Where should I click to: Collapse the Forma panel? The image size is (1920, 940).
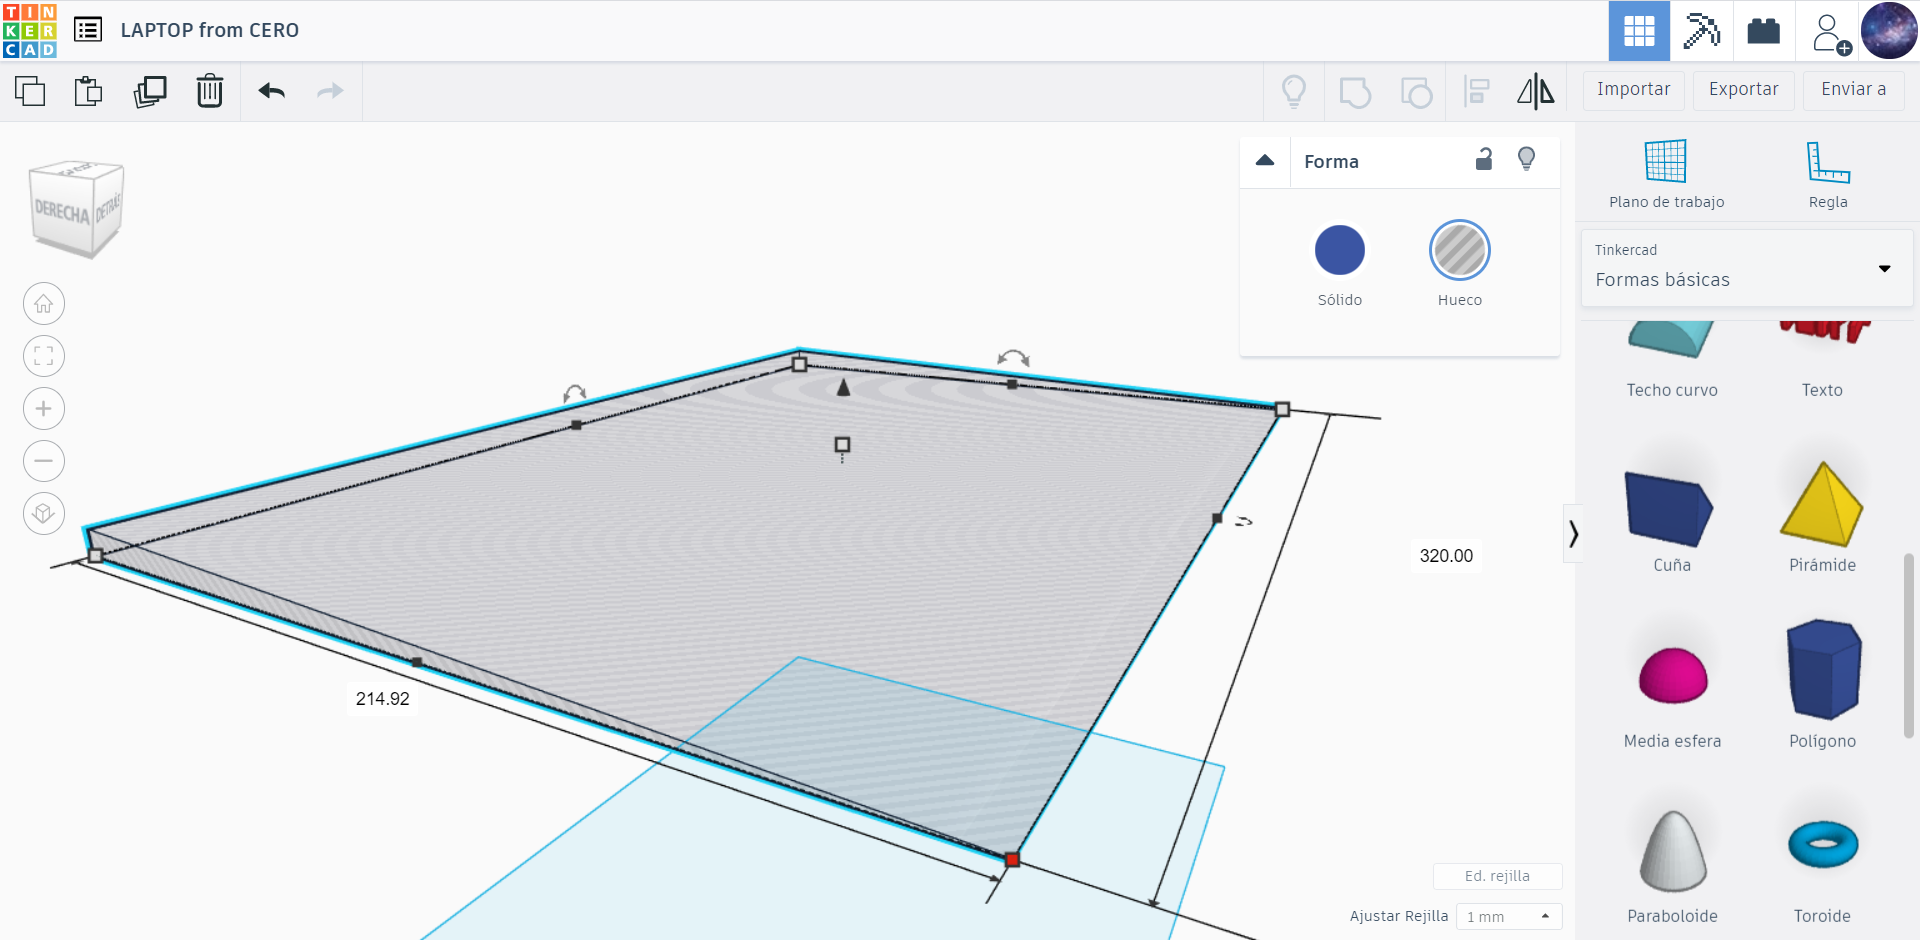1265,160
